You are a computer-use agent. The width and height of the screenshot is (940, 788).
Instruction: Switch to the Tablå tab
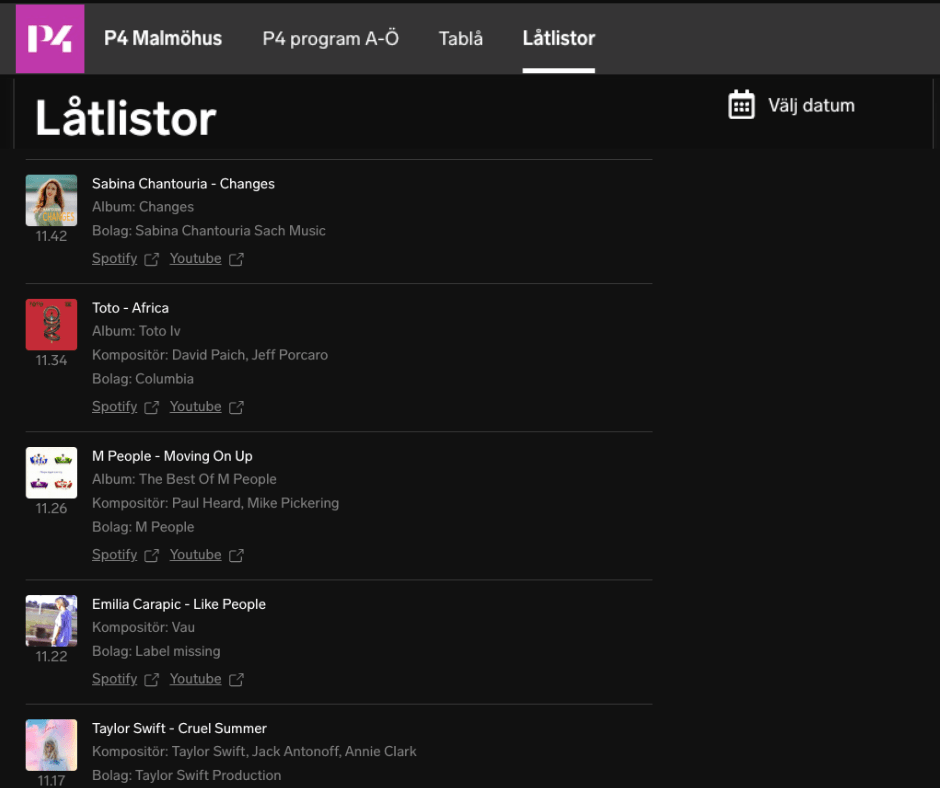(x=460, y=39)
